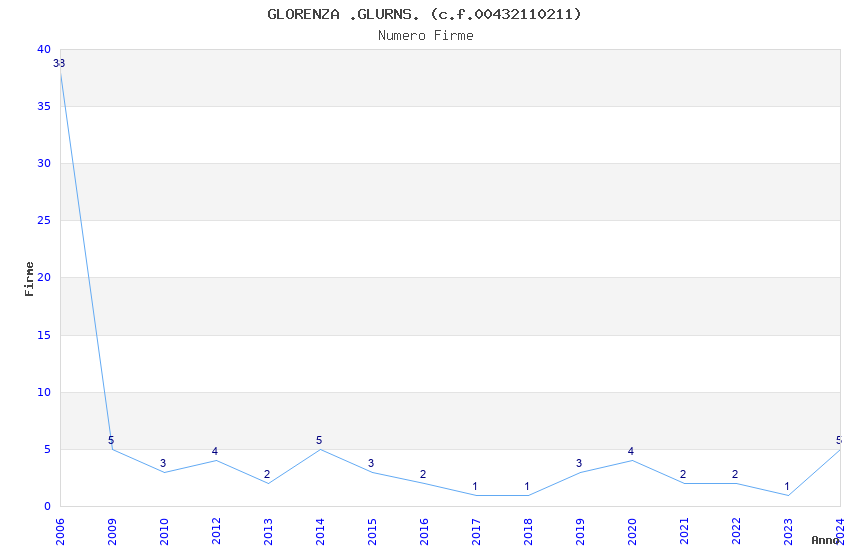850x550 pixels.
Task: Click data value 2 for year 2021
Action: [683, 474]
